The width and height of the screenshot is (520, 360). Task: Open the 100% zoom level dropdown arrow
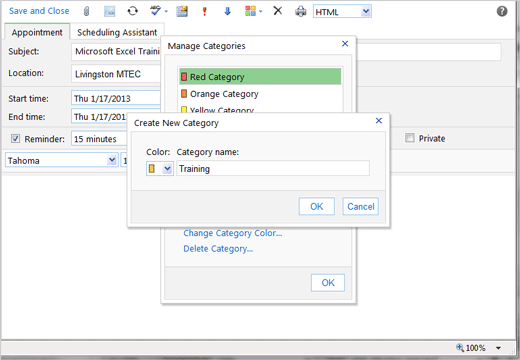tap(498, 348)
